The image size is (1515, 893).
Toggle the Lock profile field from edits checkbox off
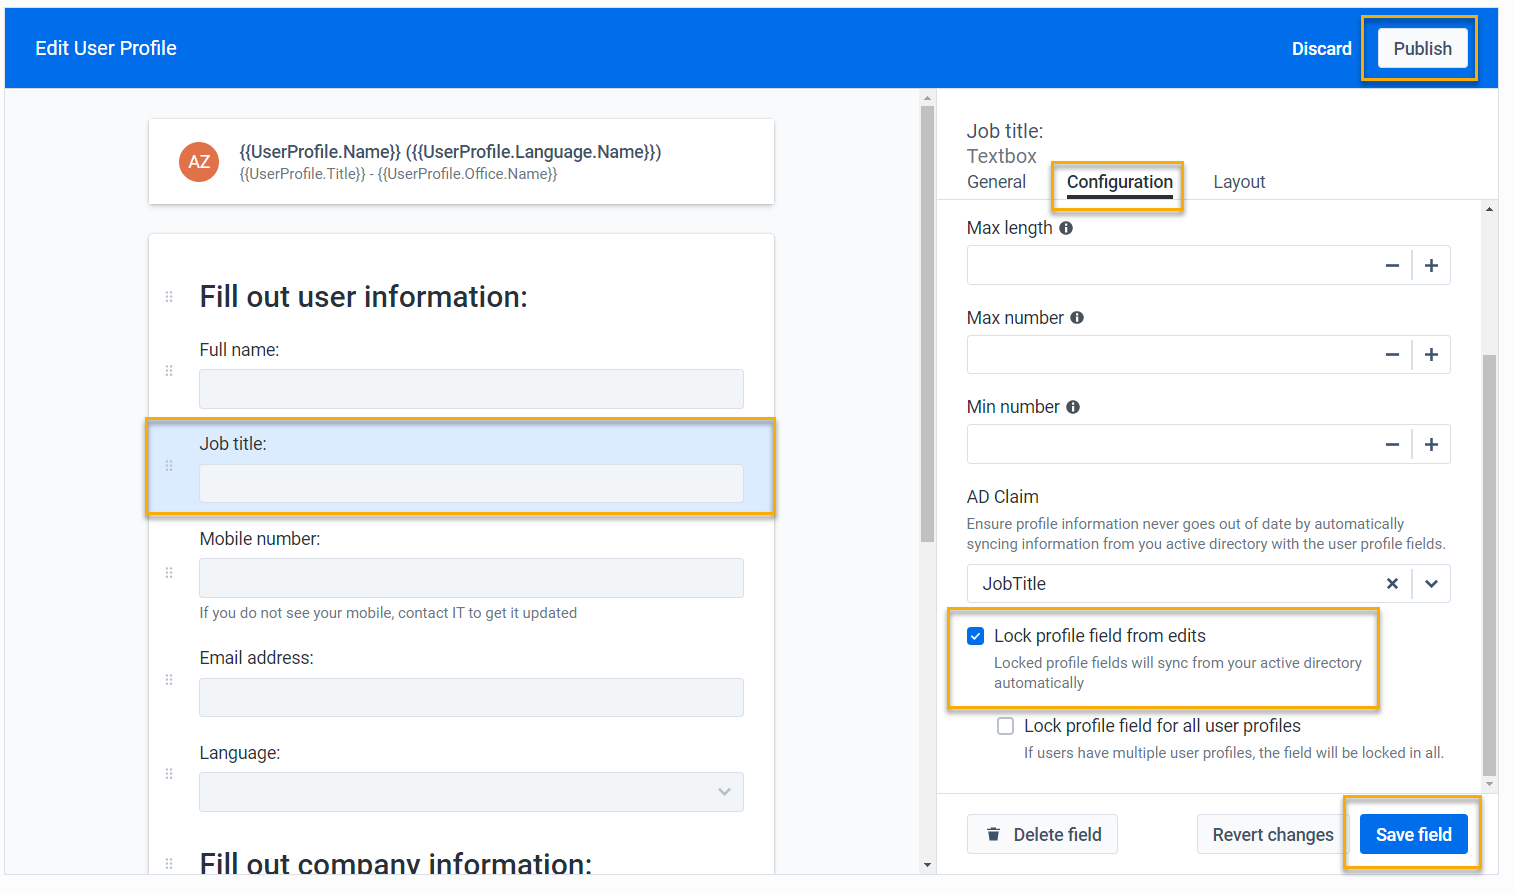coord(975,635)
